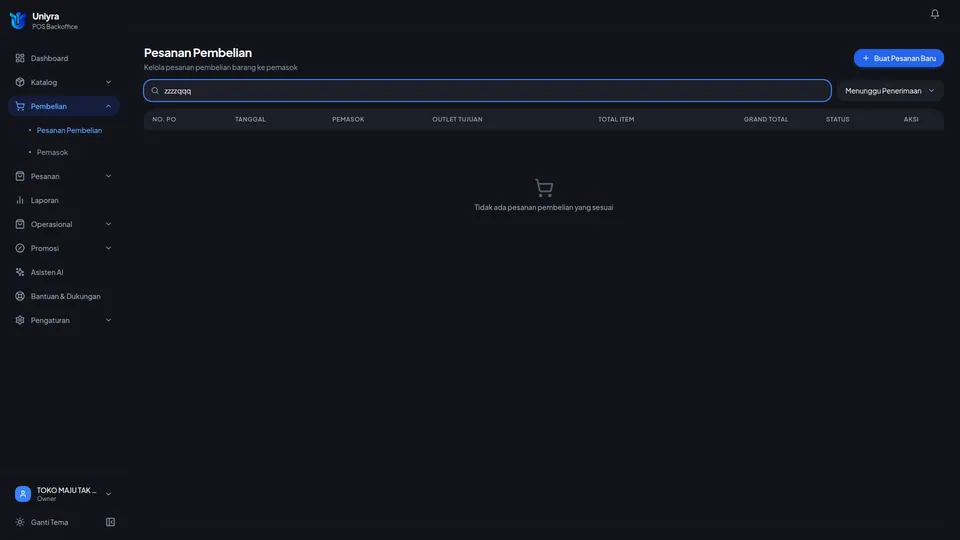Open Laporan menu item
960x540 pixels.
(x=64, y=200)
